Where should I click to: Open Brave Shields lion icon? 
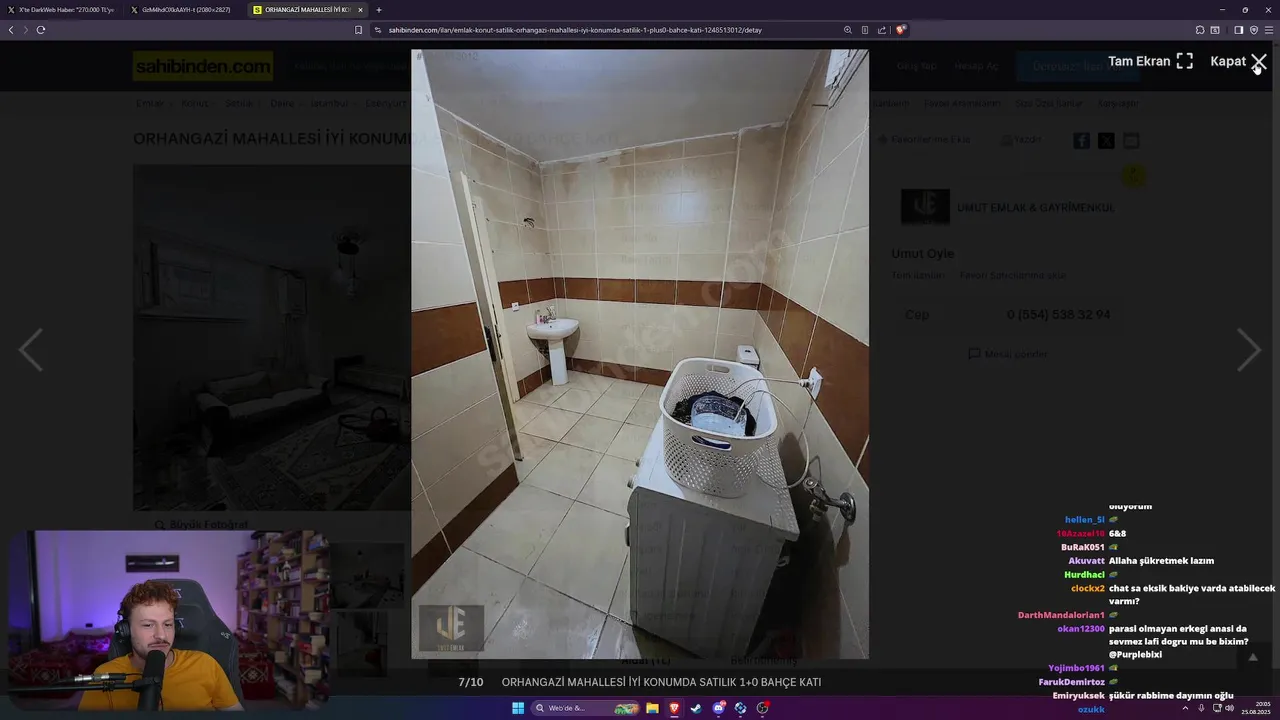(900, 30)
